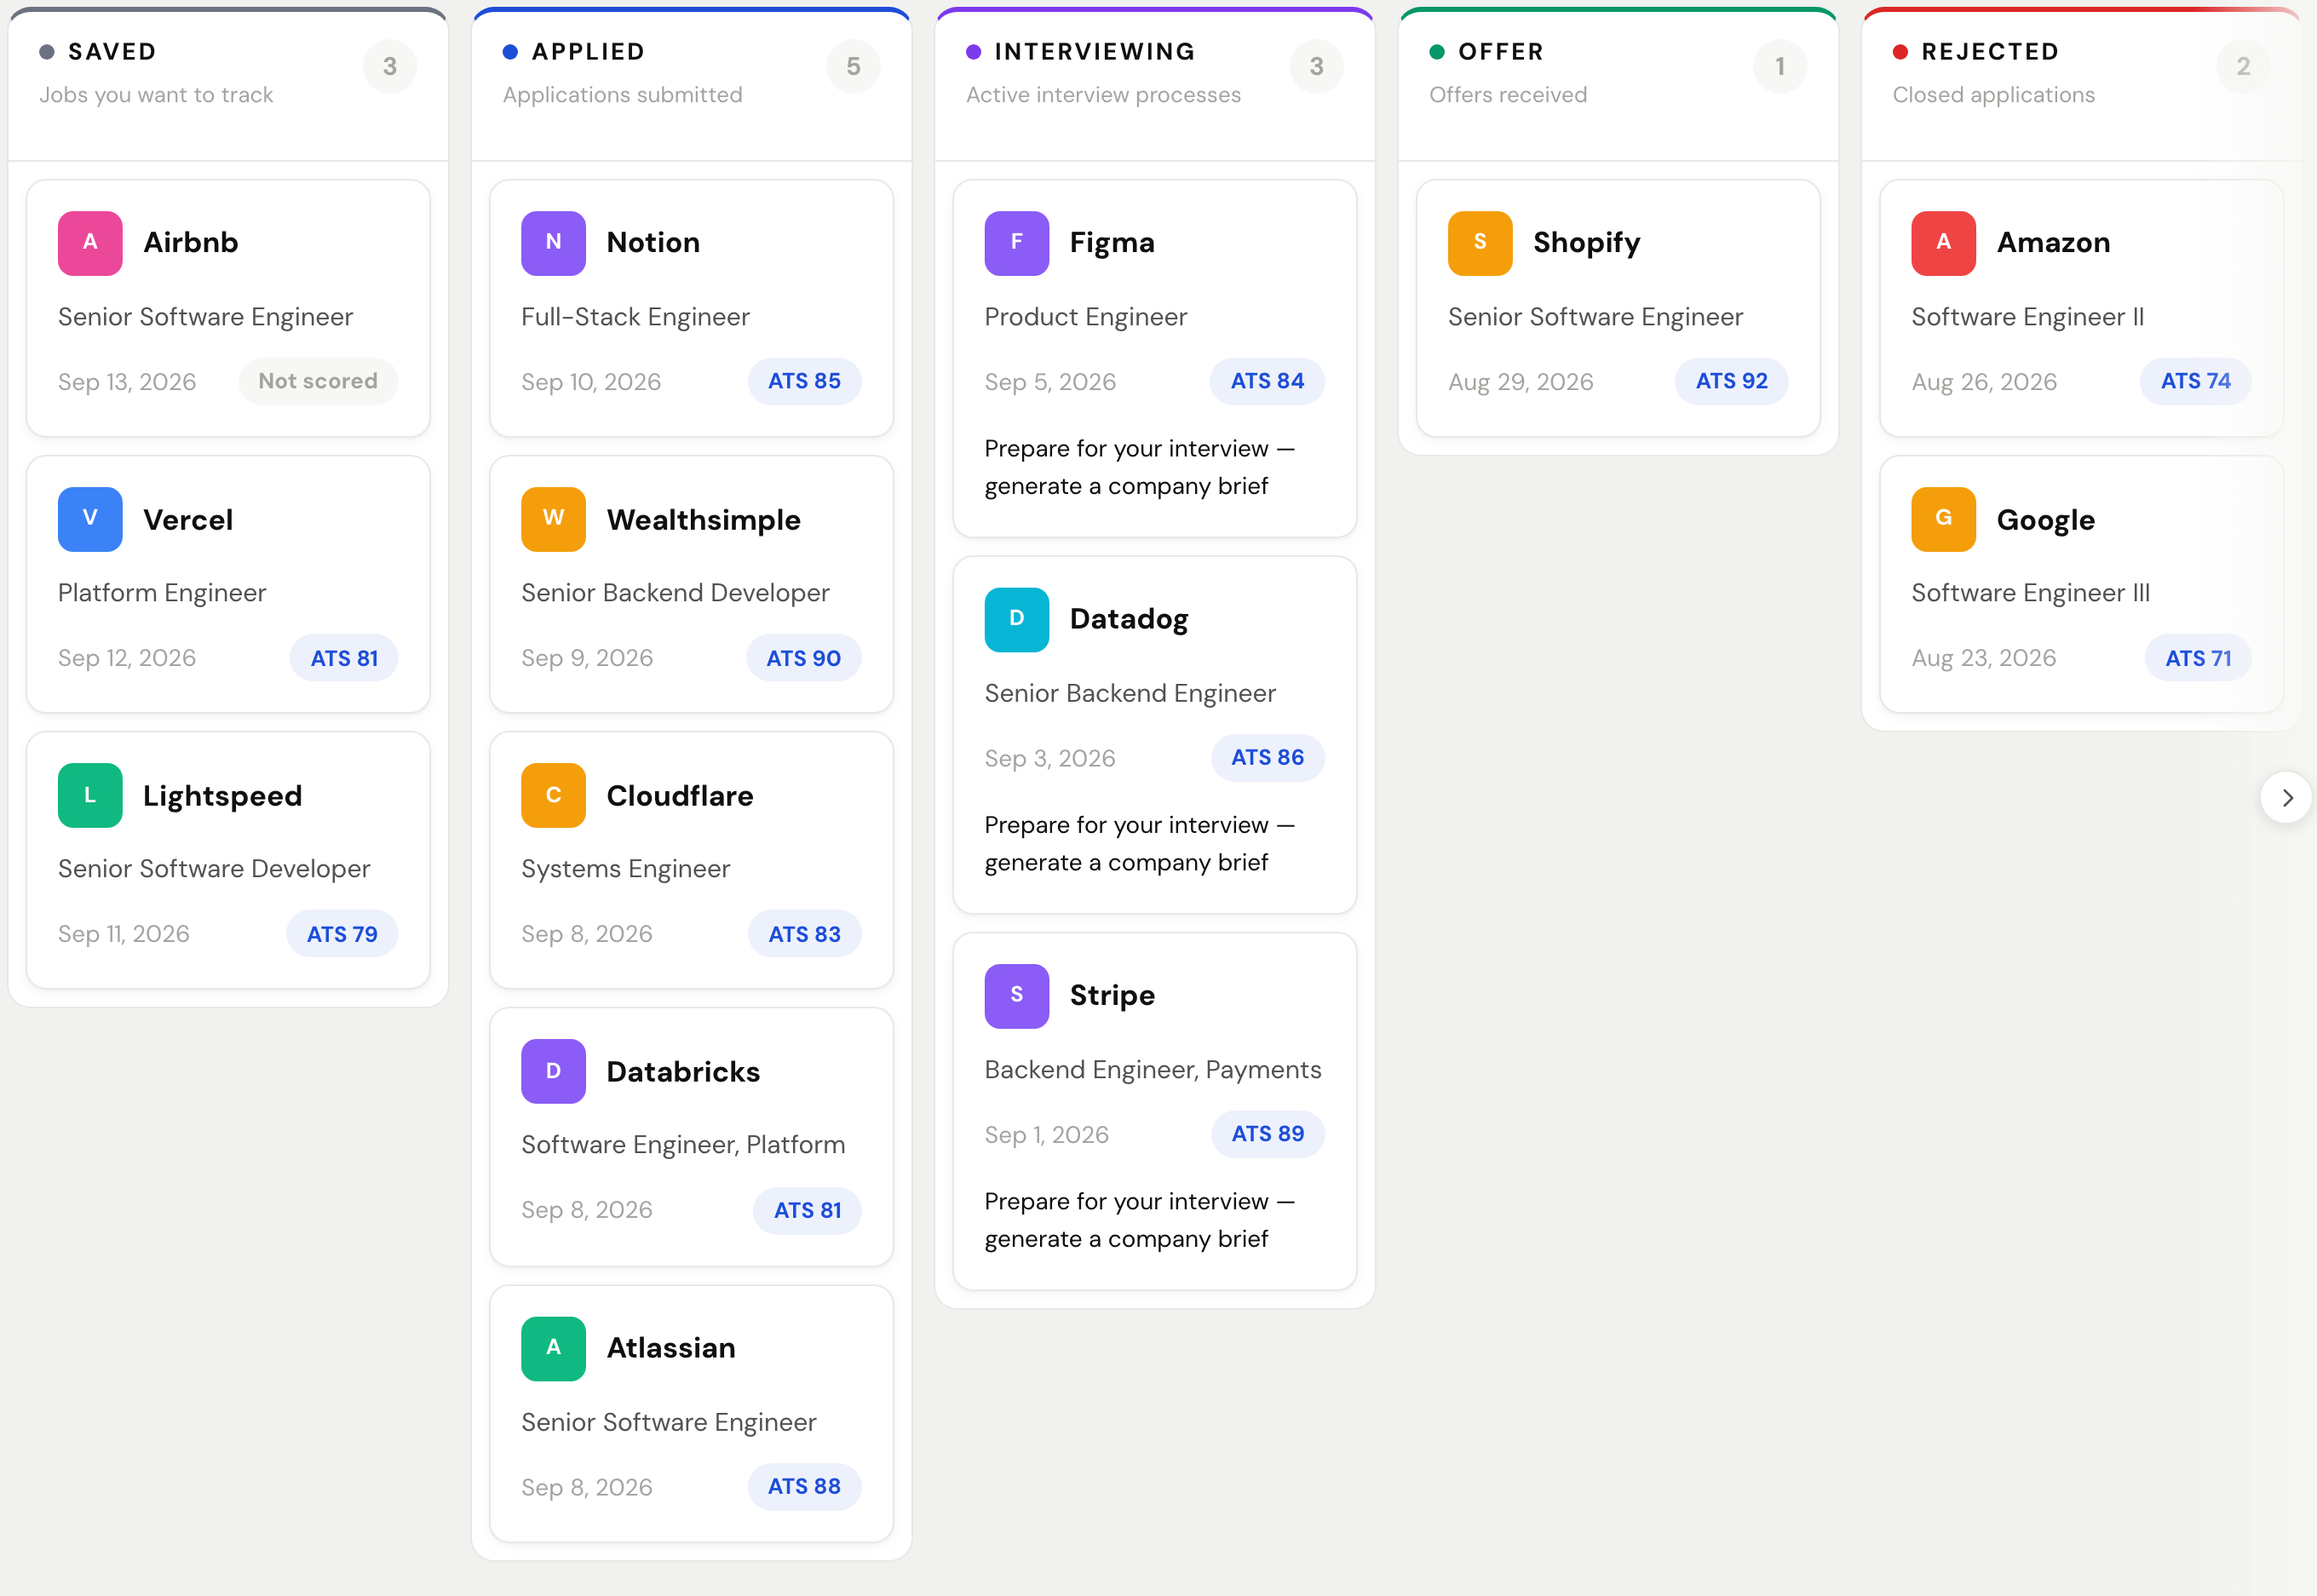Click the Stripe purple logo icon
The image size is (2317, 1596).
click(x=1016, y=996)
